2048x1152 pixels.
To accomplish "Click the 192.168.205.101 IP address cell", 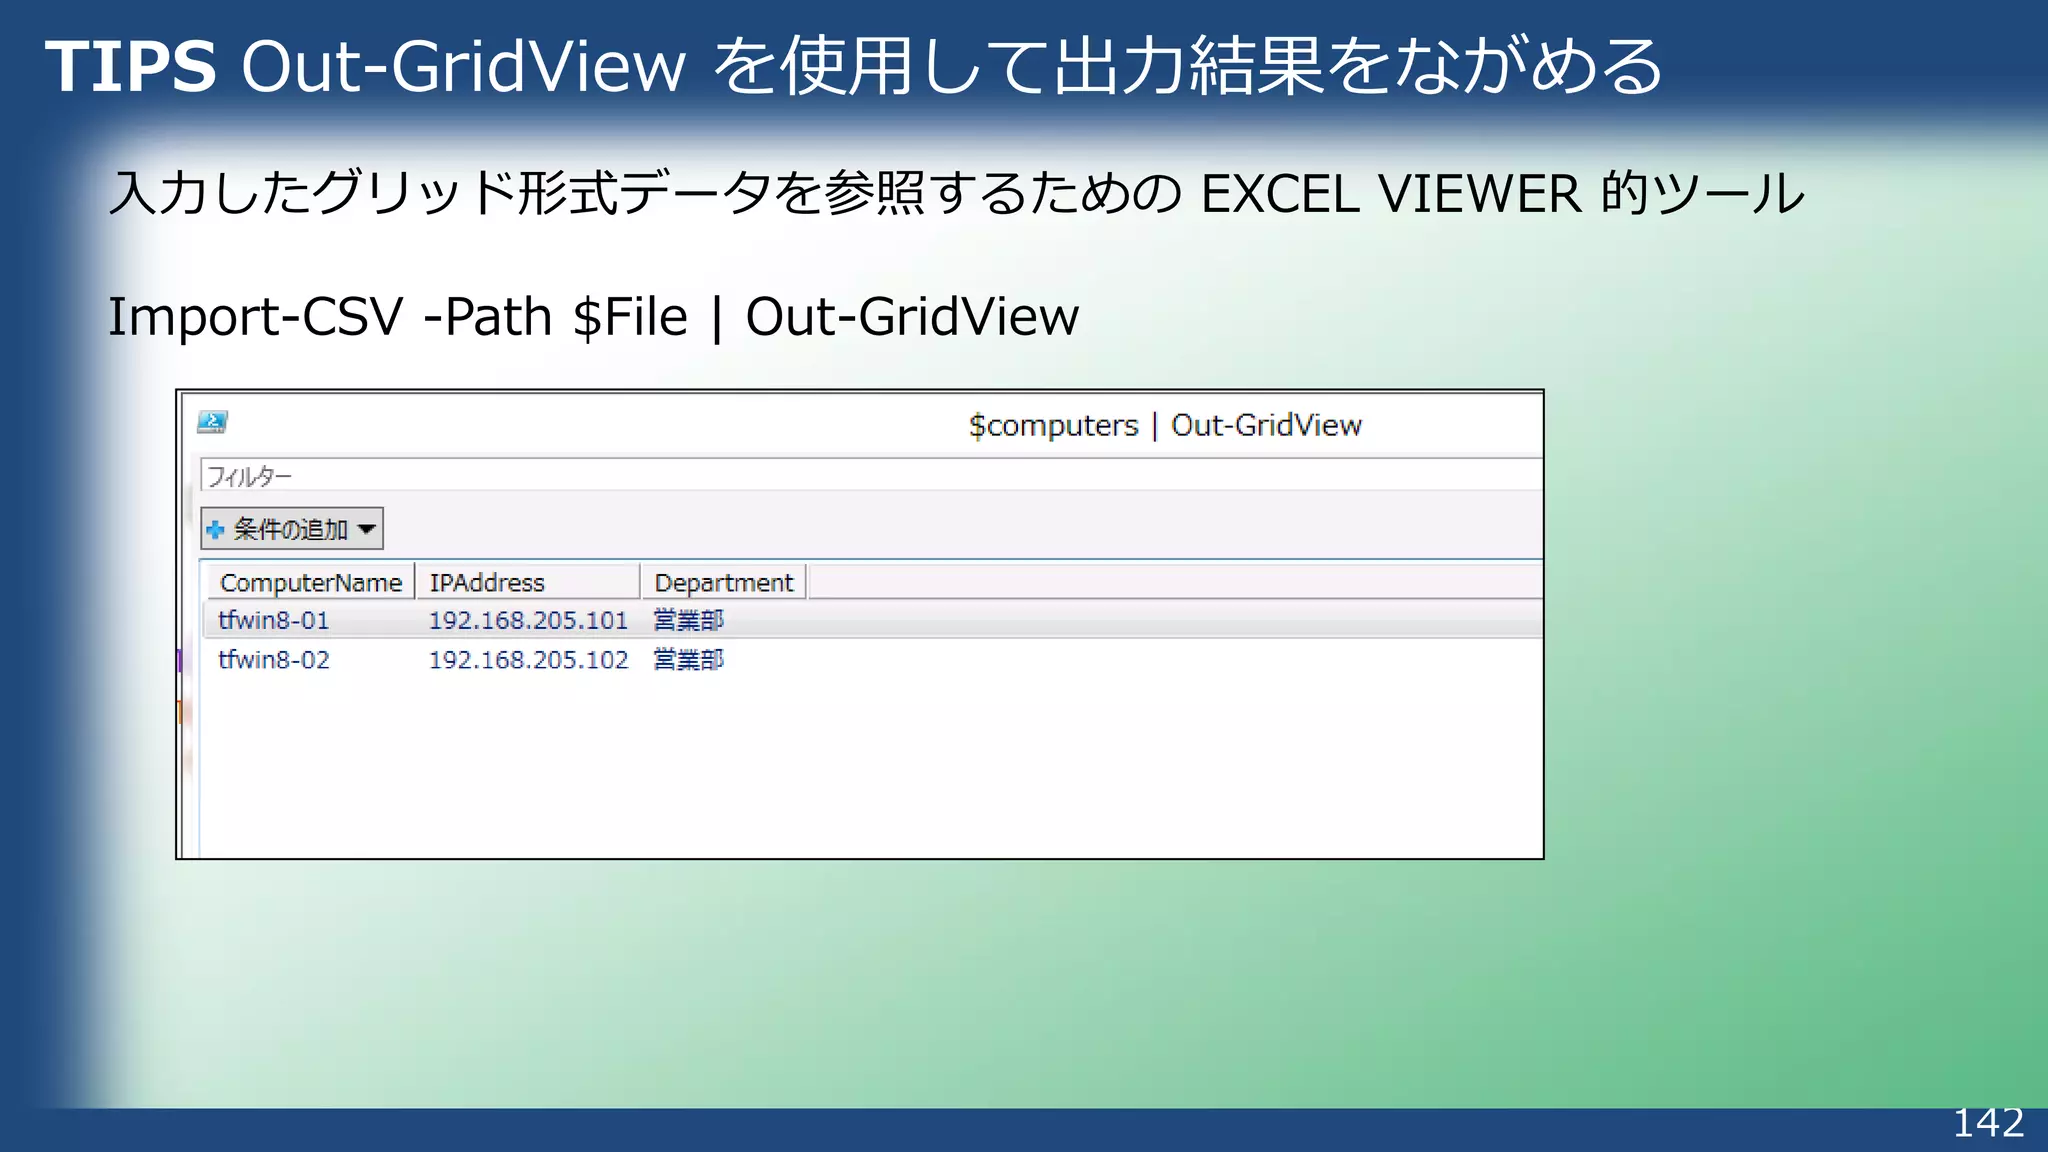I will pos(528,621).
